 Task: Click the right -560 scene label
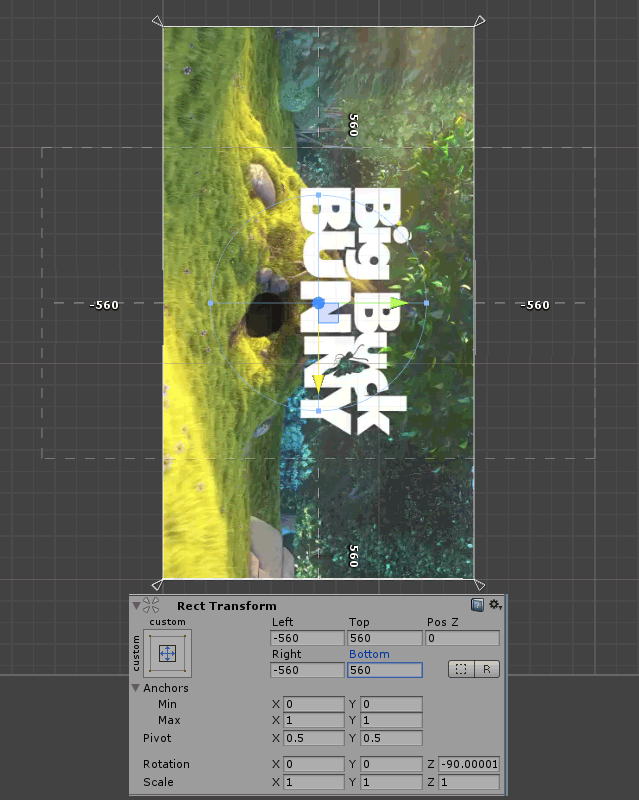[x=535, y=305]
